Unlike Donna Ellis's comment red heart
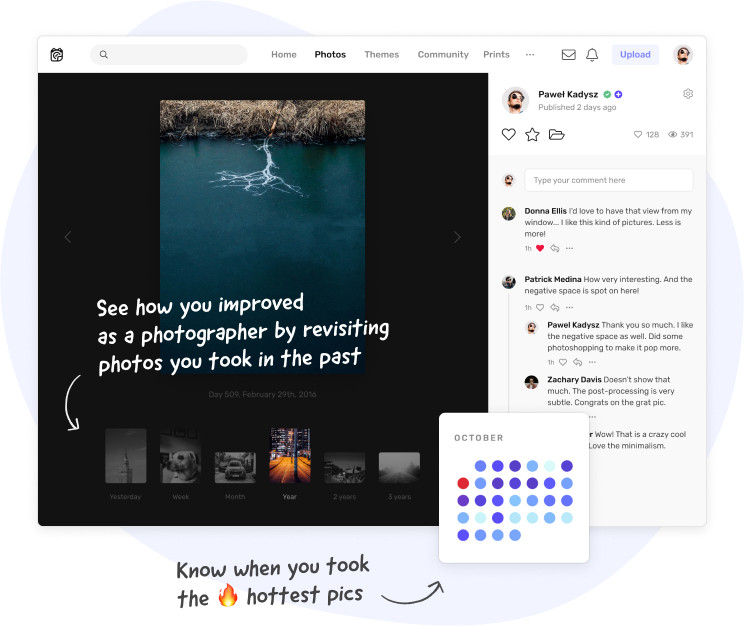The height and width of the screenshot is (627, 744). point(540,248)
